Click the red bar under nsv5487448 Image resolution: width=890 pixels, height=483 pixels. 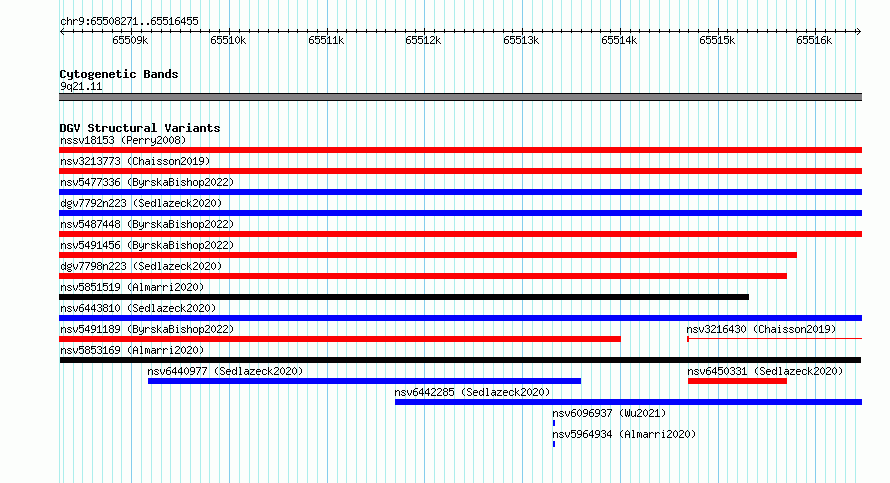click(460, 234)
